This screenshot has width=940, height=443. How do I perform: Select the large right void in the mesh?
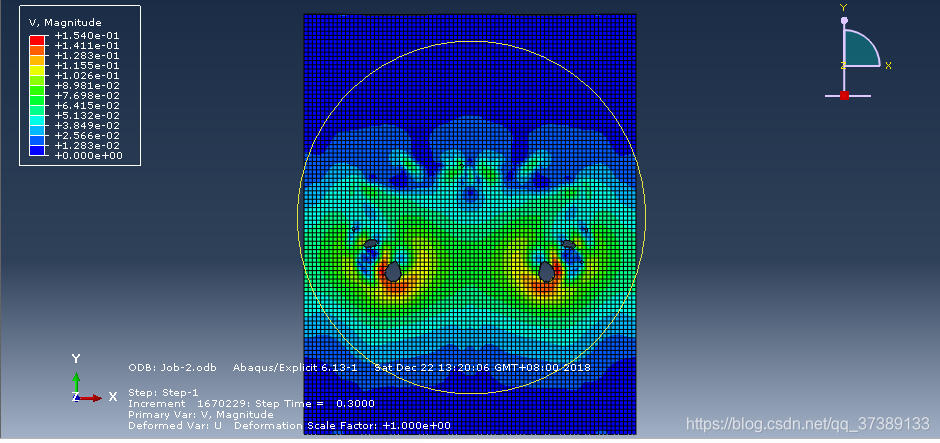tap(546, 271)
